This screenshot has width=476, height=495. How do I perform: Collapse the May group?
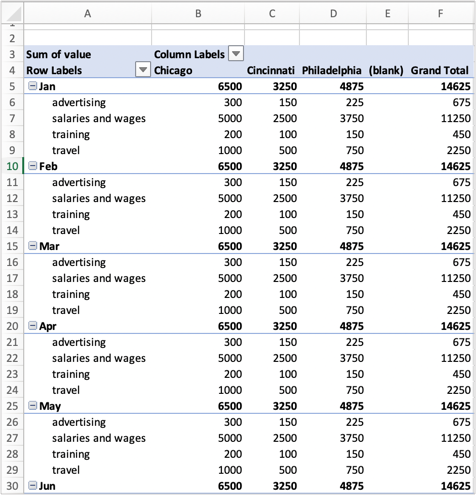tap(32, 406)
